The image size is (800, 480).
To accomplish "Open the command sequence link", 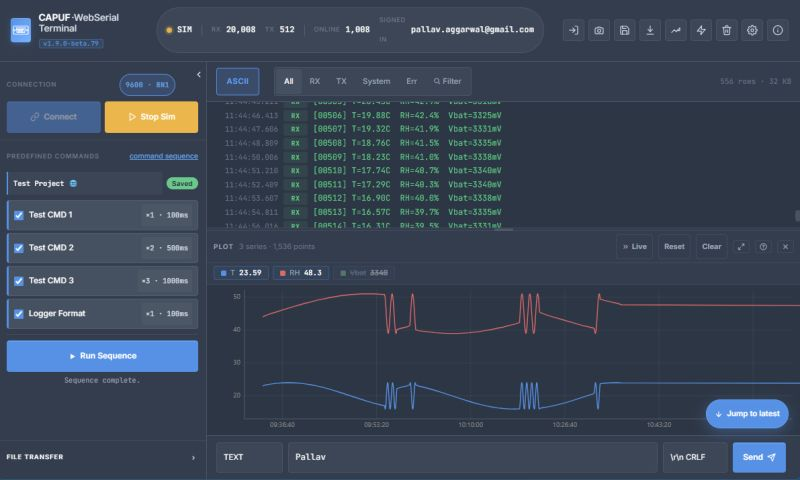I will (164, 156).
